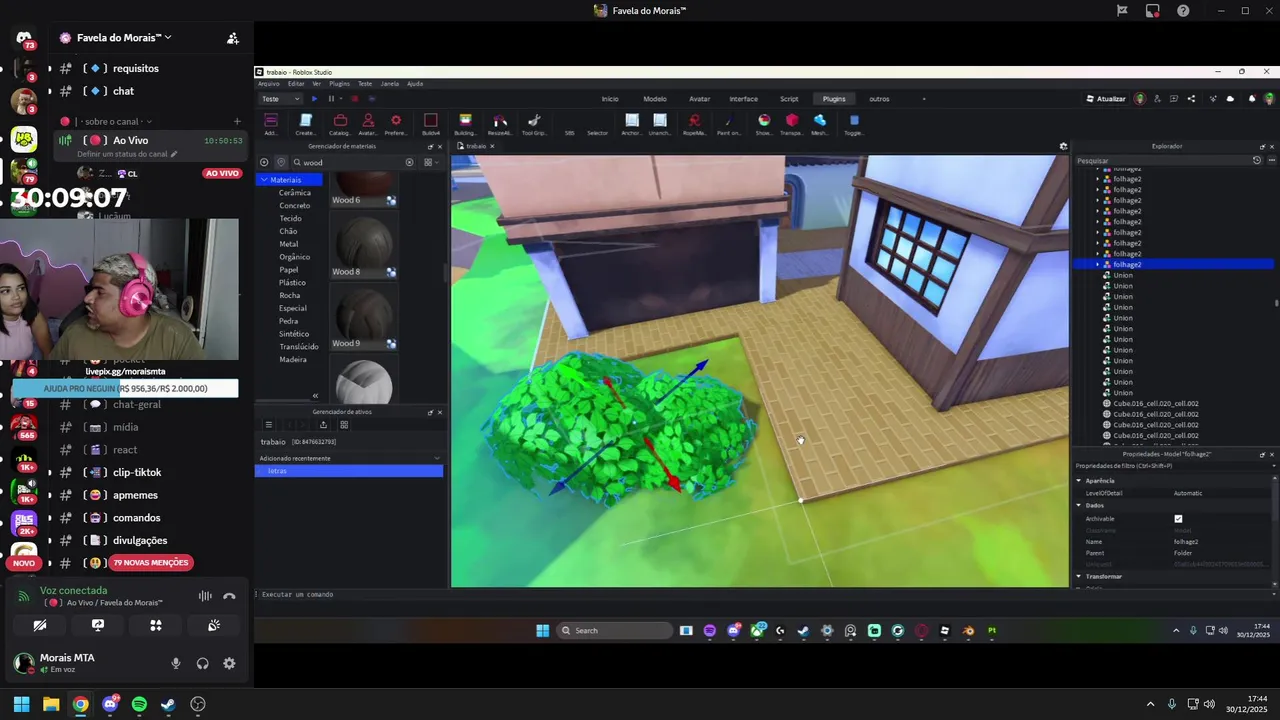Select the Tool Grip editor plugin
This screenshot has width=1280, height=720.
(x=534, y=124)
